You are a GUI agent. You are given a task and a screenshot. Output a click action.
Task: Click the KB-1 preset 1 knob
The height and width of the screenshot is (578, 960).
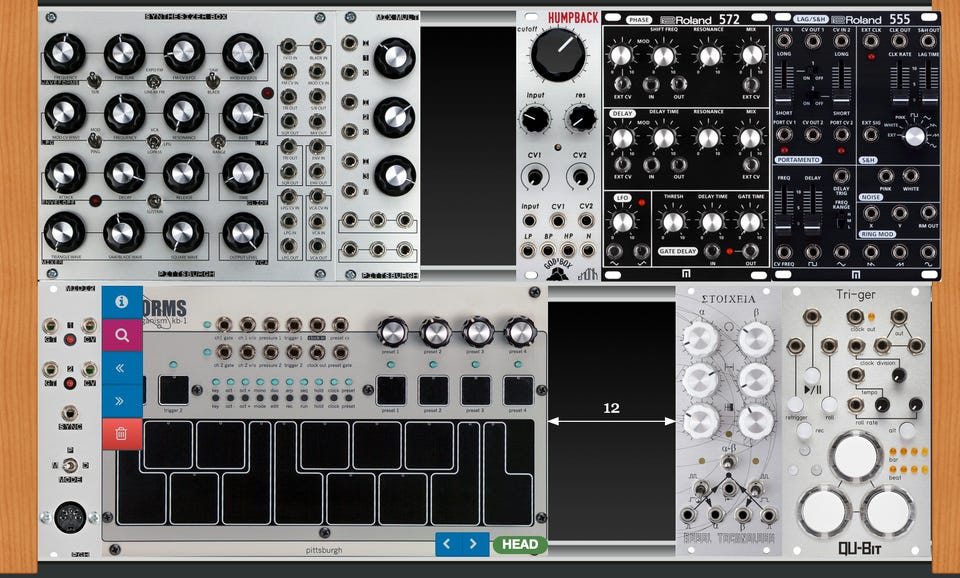click(392, 332)
